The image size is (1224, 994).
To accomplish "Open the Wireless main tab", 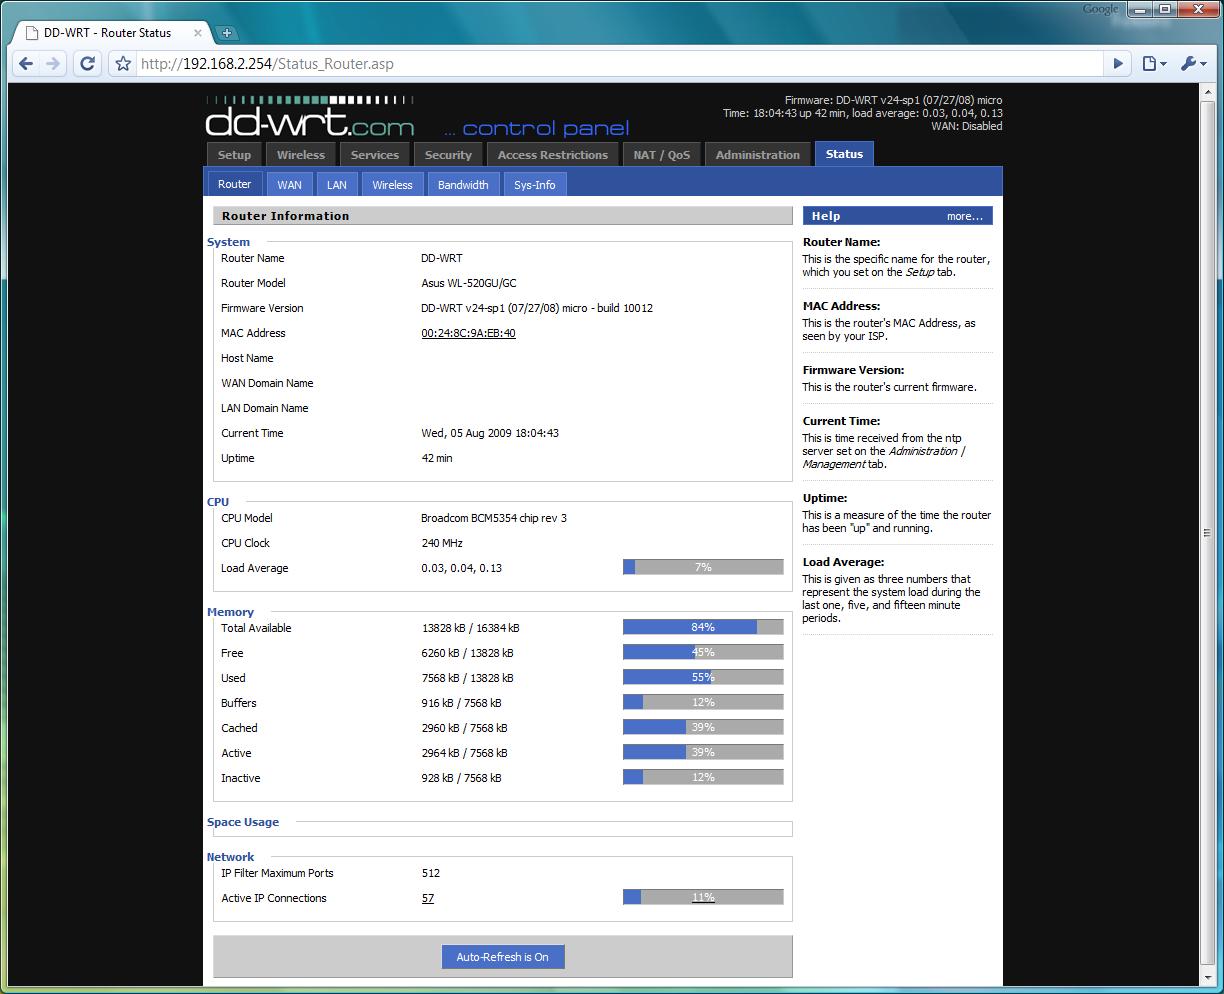I will click(301, 155).
